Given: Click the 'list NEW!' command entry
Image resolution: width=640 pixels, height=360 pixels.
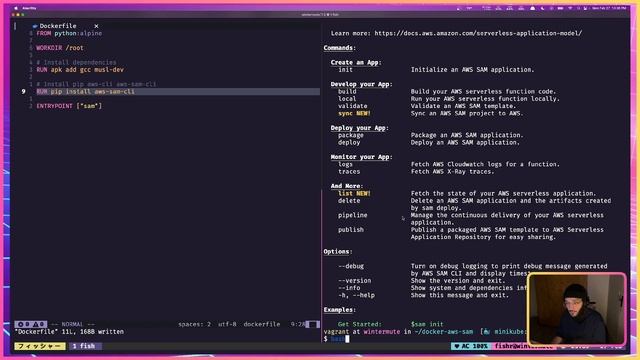Looking at the screenshot, I should point(354,193).
